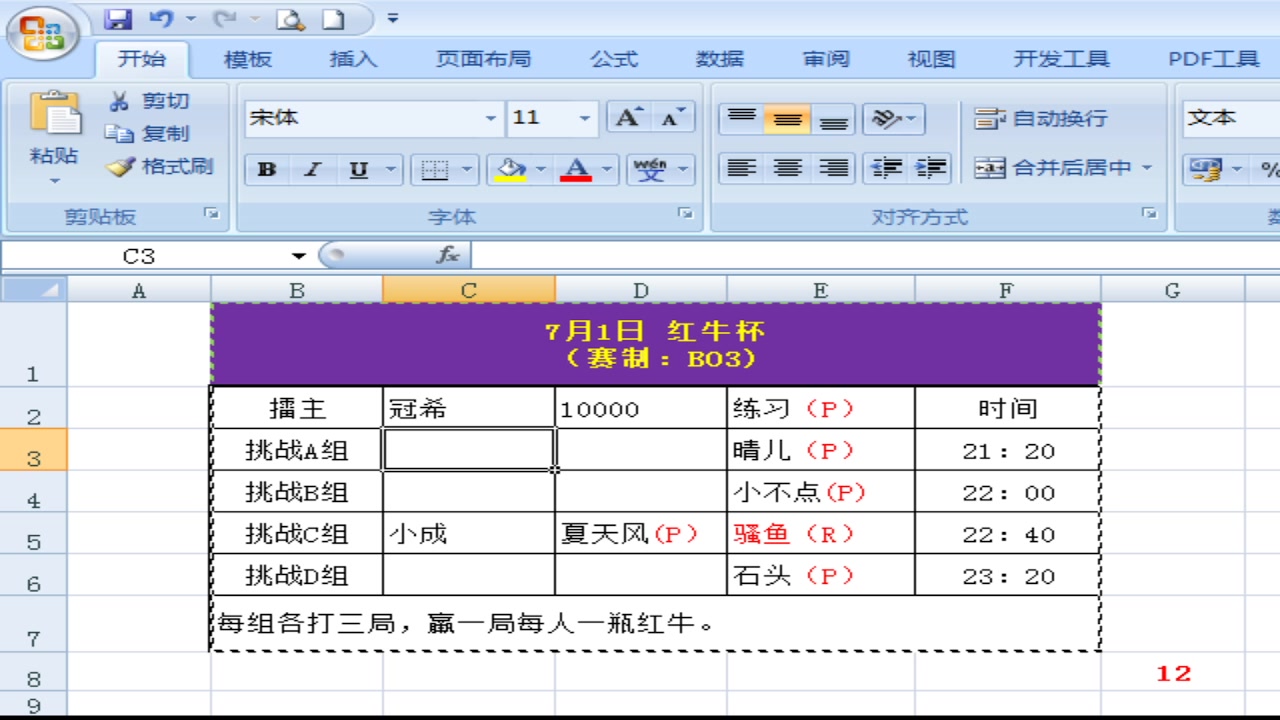The height and width of the screenshot is (720, 1280).
Task: Click the formula bar input area
Action: (x=875, y=256)
